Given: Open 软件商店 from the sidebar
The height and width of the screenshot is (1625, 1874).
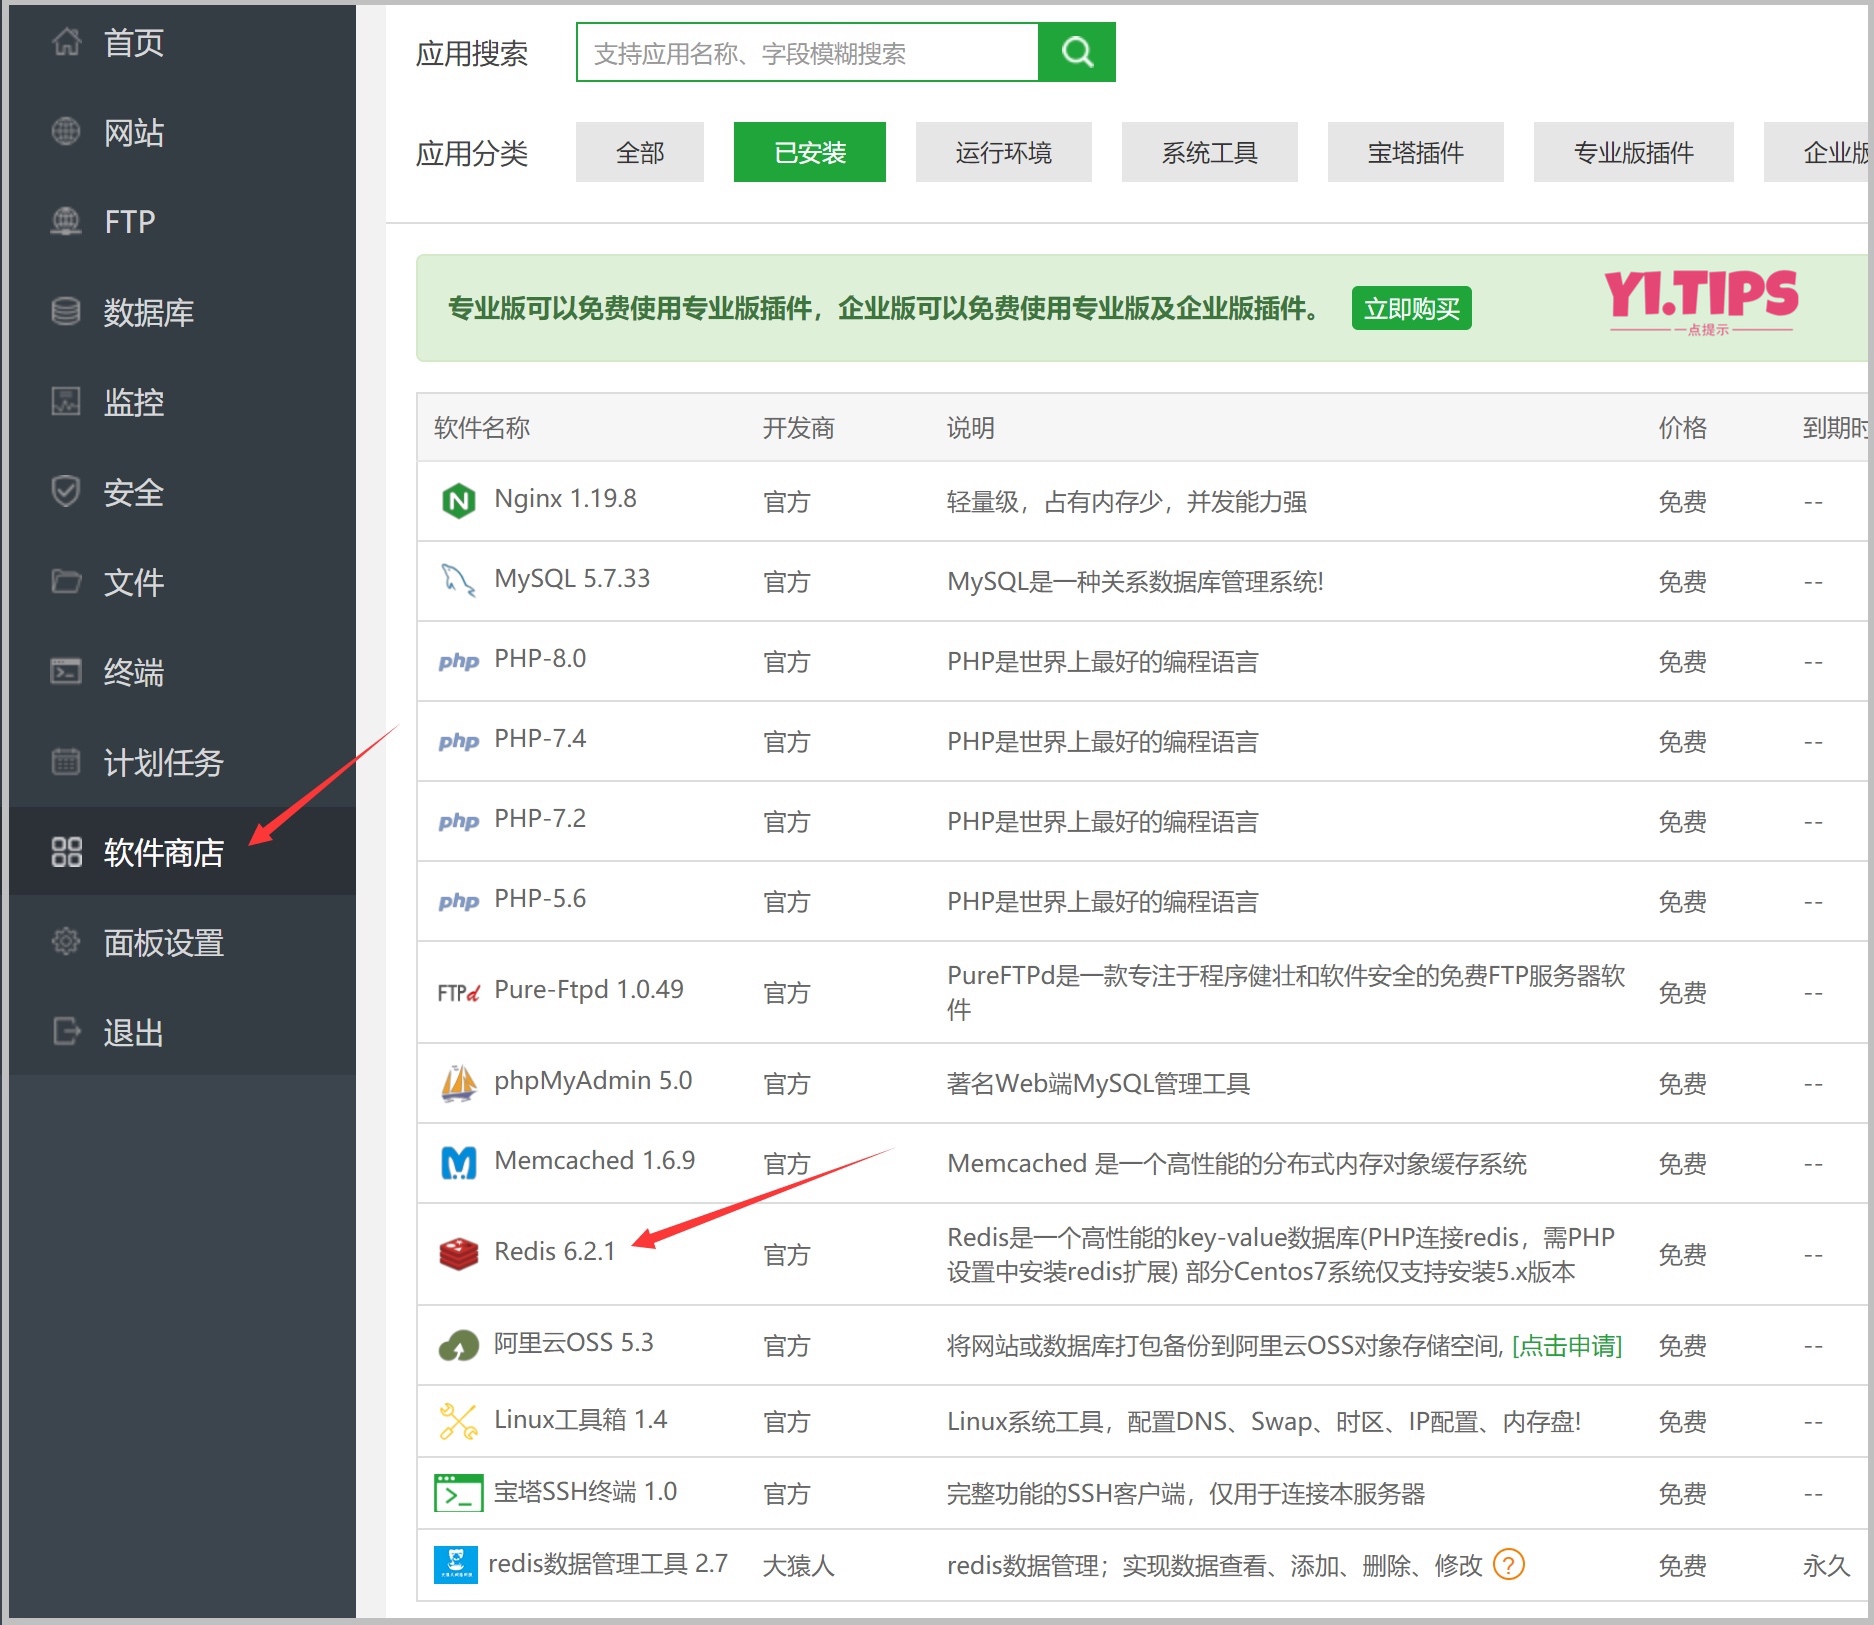Looking at the screenshot, I should (x=161, y=852).
